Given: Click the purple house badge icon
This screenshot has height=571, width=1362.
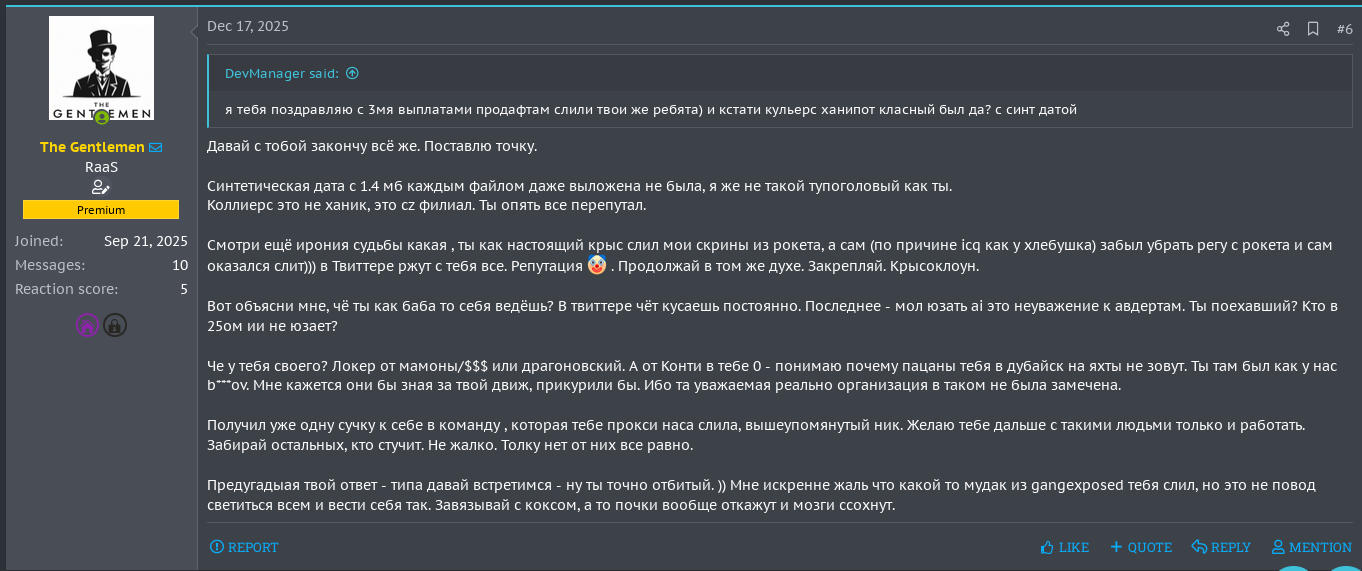Looking at the screenshot, I should tap(87, 325).
